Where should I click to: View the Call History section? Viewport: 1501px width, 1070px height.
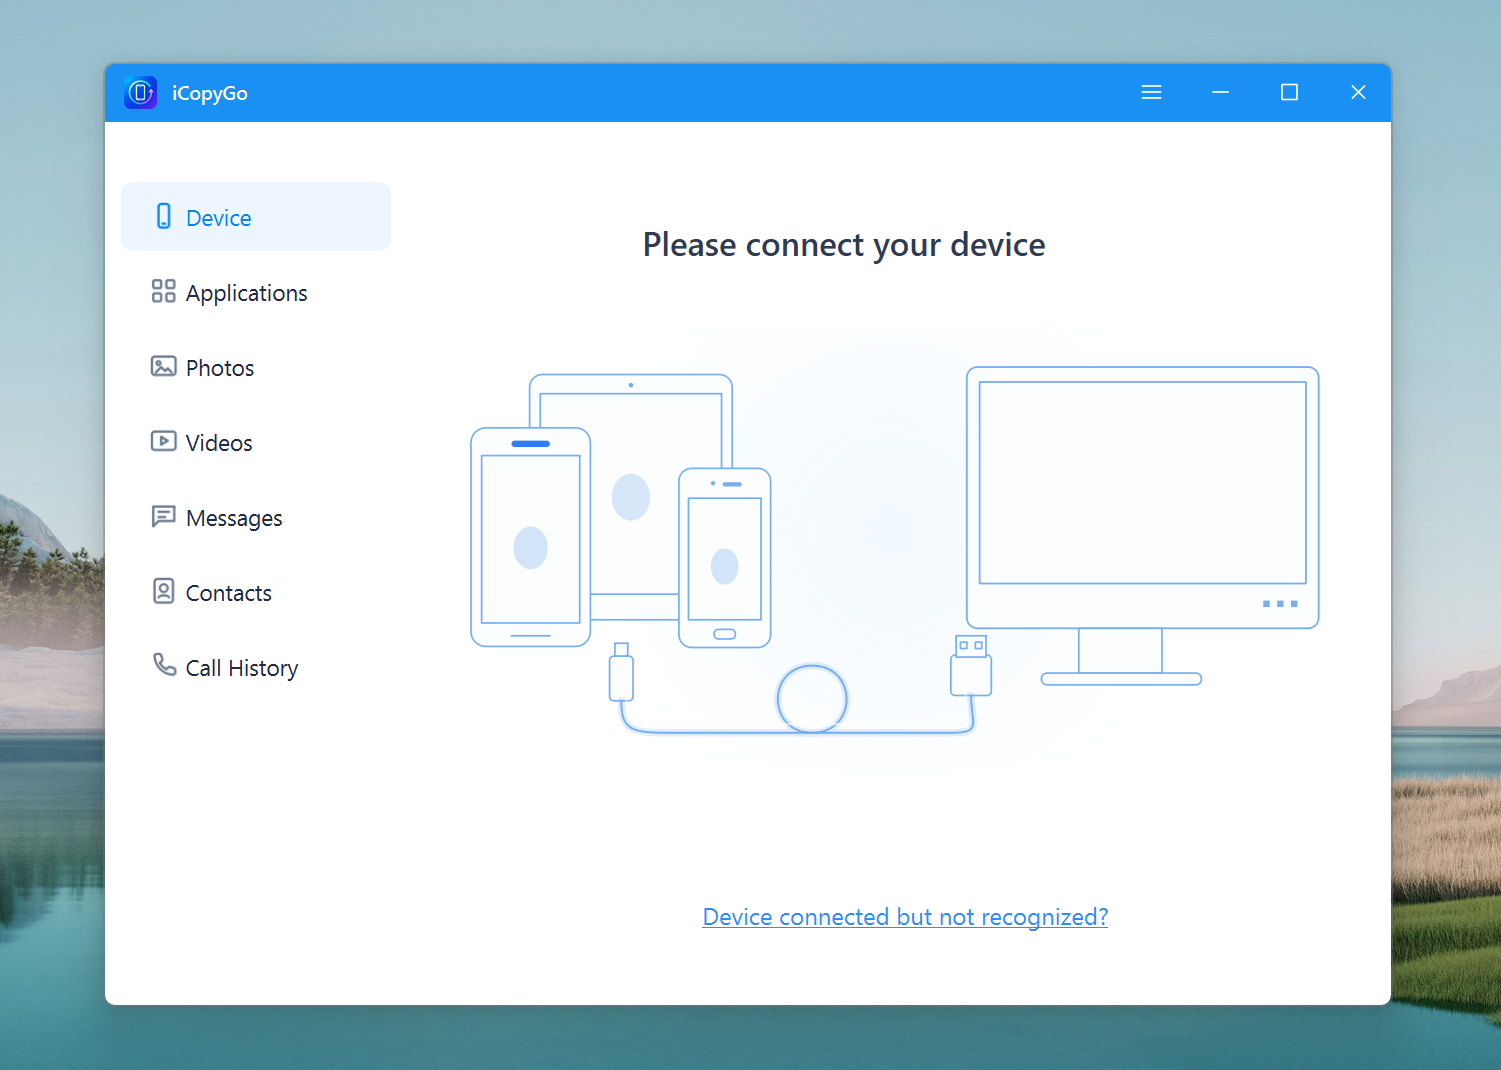tap(242, 668)
